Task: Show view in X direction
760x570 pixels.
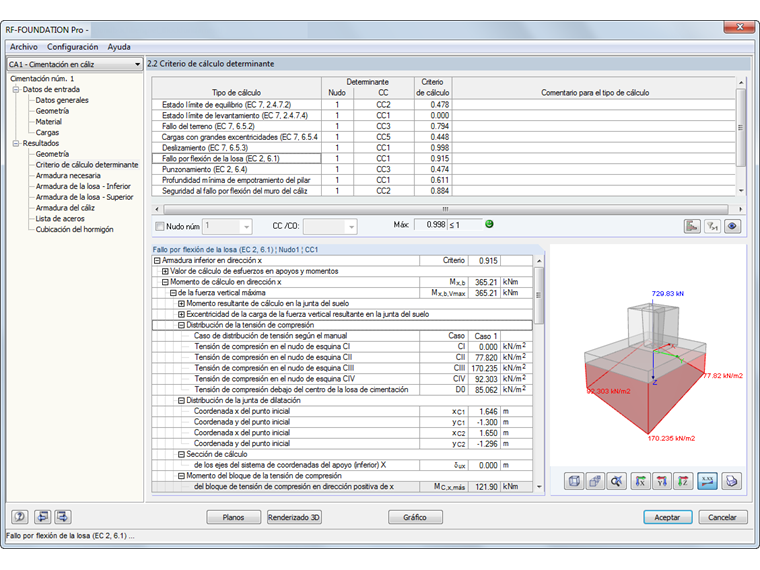Action: pyautogui.click(x=640, y=481)
